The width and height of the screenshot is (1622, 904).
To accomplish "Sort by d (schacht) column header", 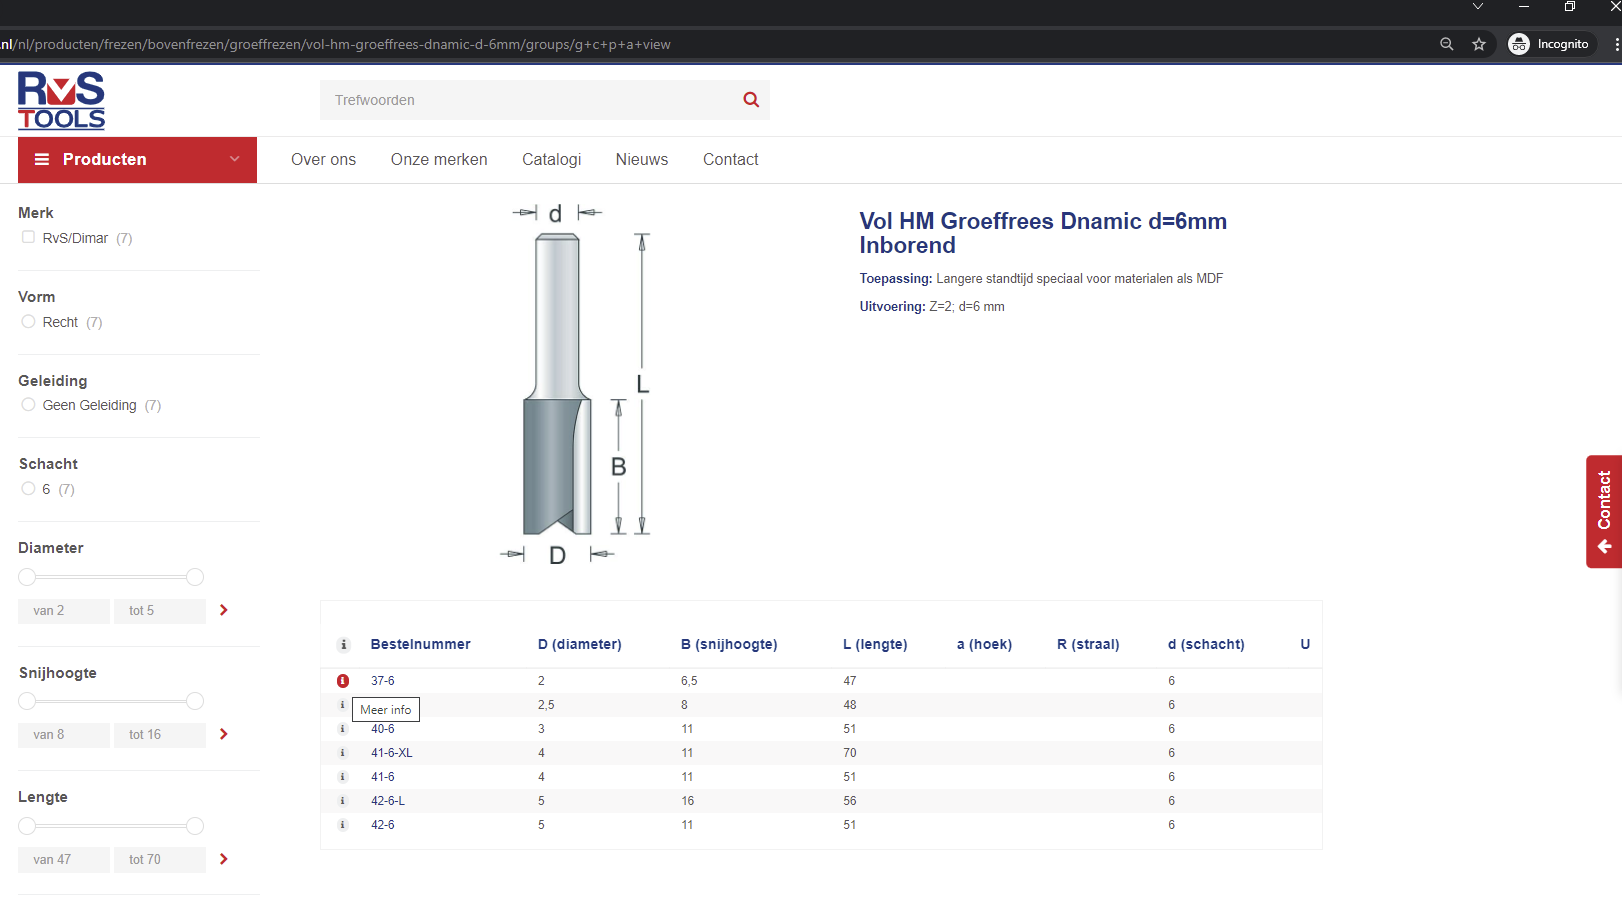I will coord(1206,645).
